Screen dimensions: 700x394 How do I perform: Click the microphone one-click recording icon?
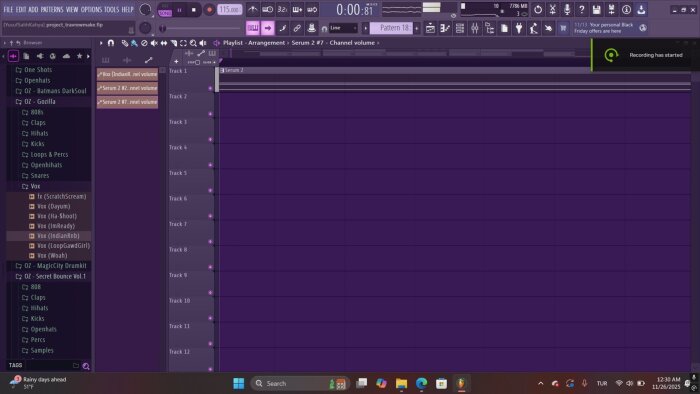[x=567, y=9]
